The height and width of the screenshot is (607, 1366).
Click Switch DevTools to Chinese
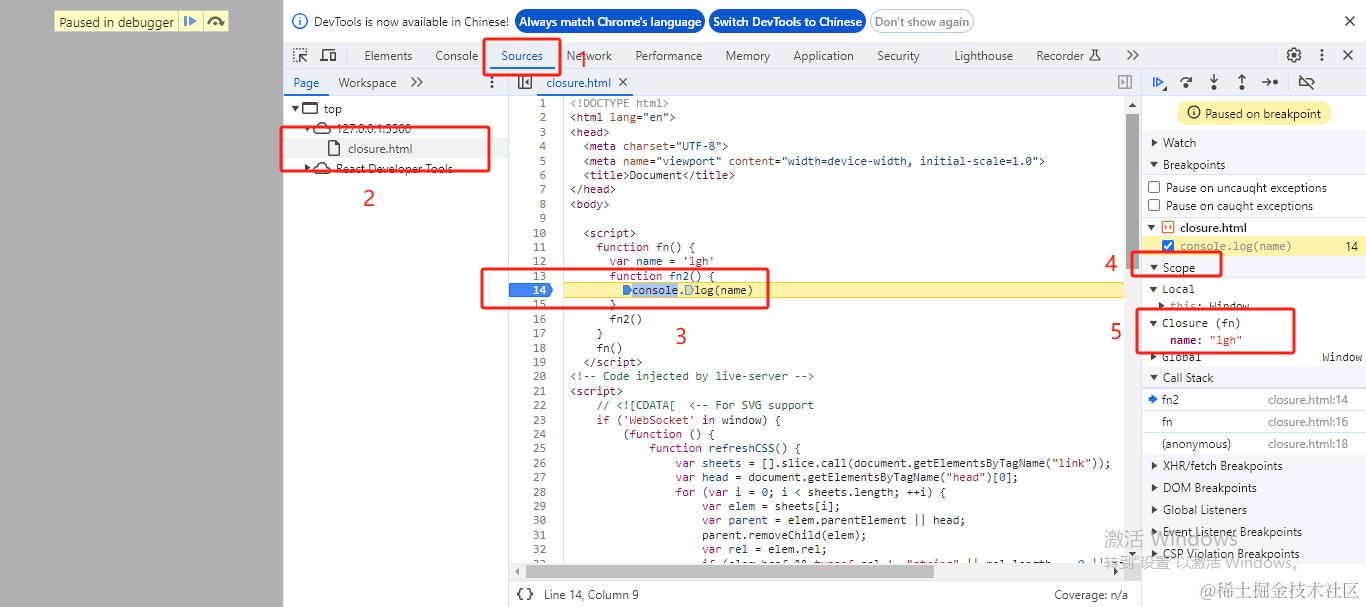point(787,21)
